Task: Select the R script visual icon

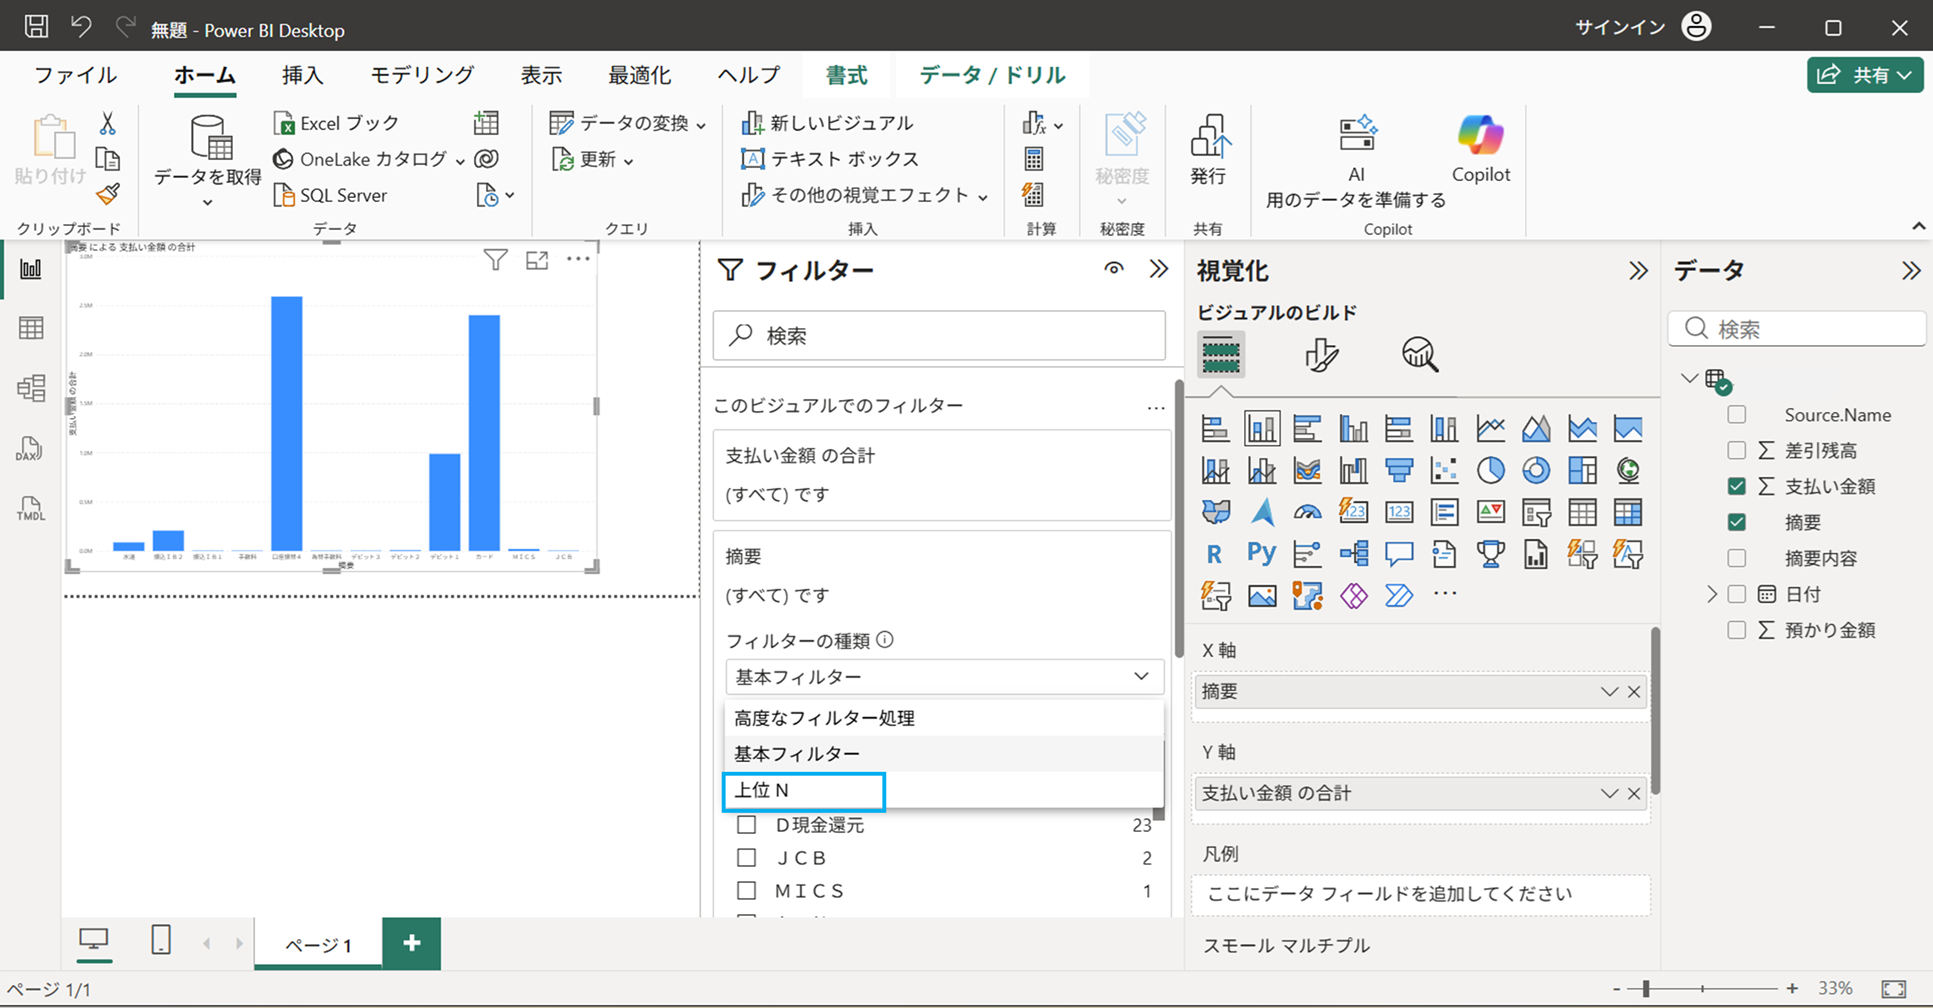Action: coord(1215,553)
